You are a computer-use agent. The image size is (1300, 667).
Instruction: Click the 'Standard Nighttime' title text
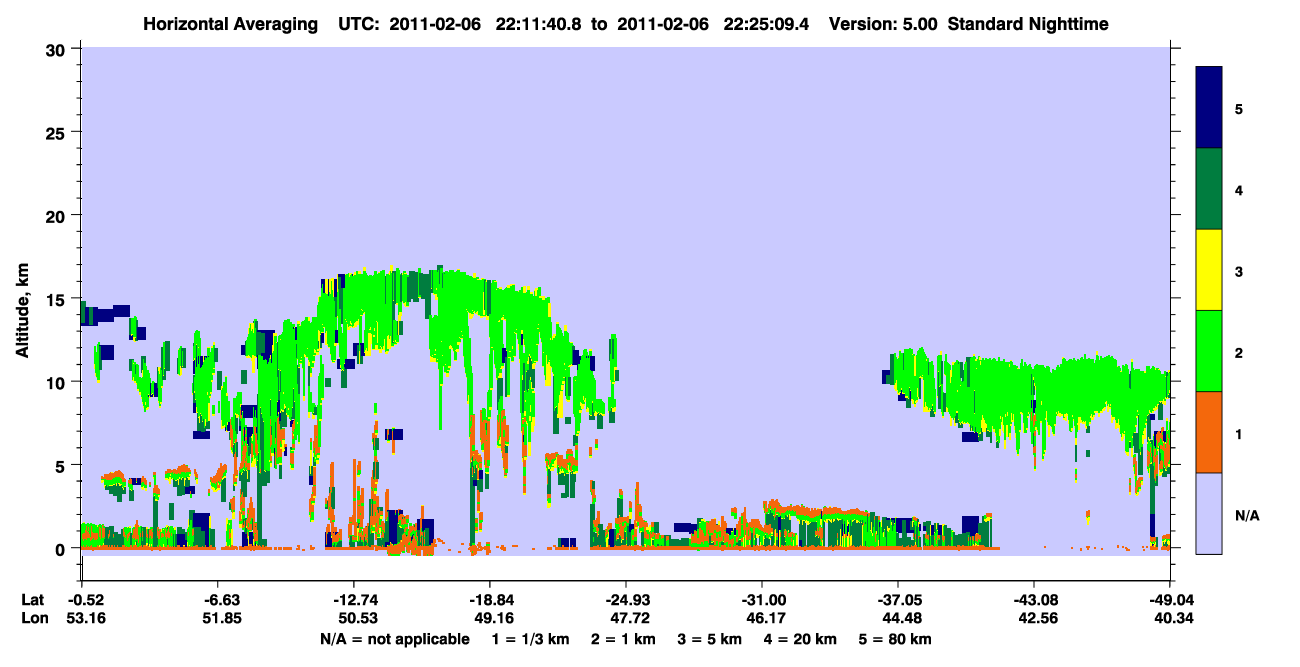[x=1028, y=23]
